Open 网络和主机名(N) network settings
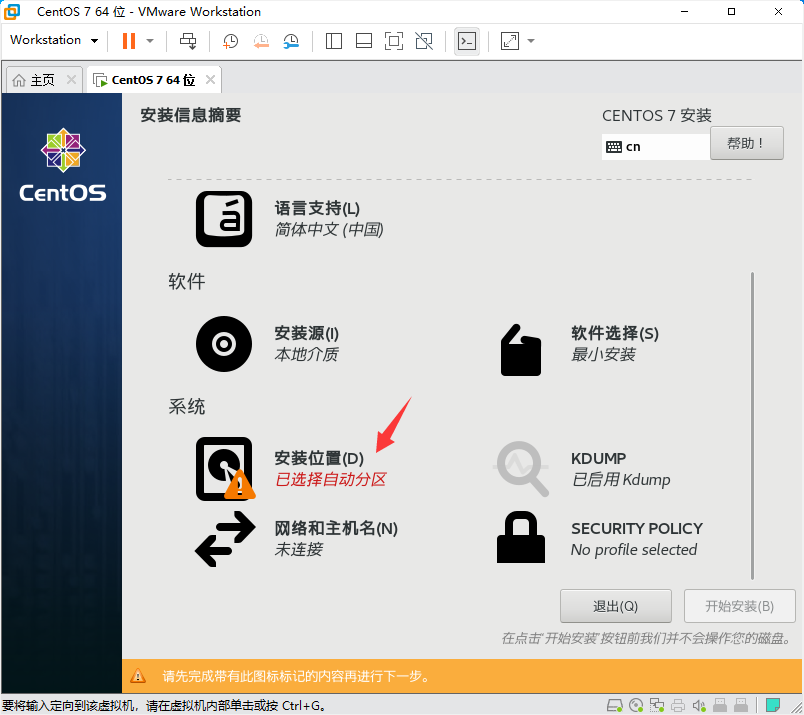The width and height of the screenshot is (804, 715). [296, 539]
